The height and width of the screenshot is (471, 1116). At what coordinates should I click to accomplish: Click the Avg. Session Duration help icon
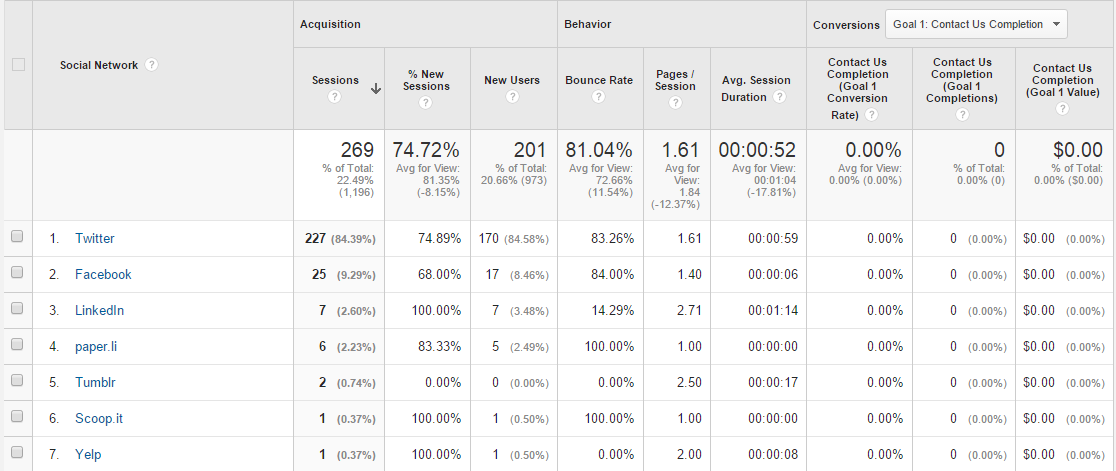778,97
